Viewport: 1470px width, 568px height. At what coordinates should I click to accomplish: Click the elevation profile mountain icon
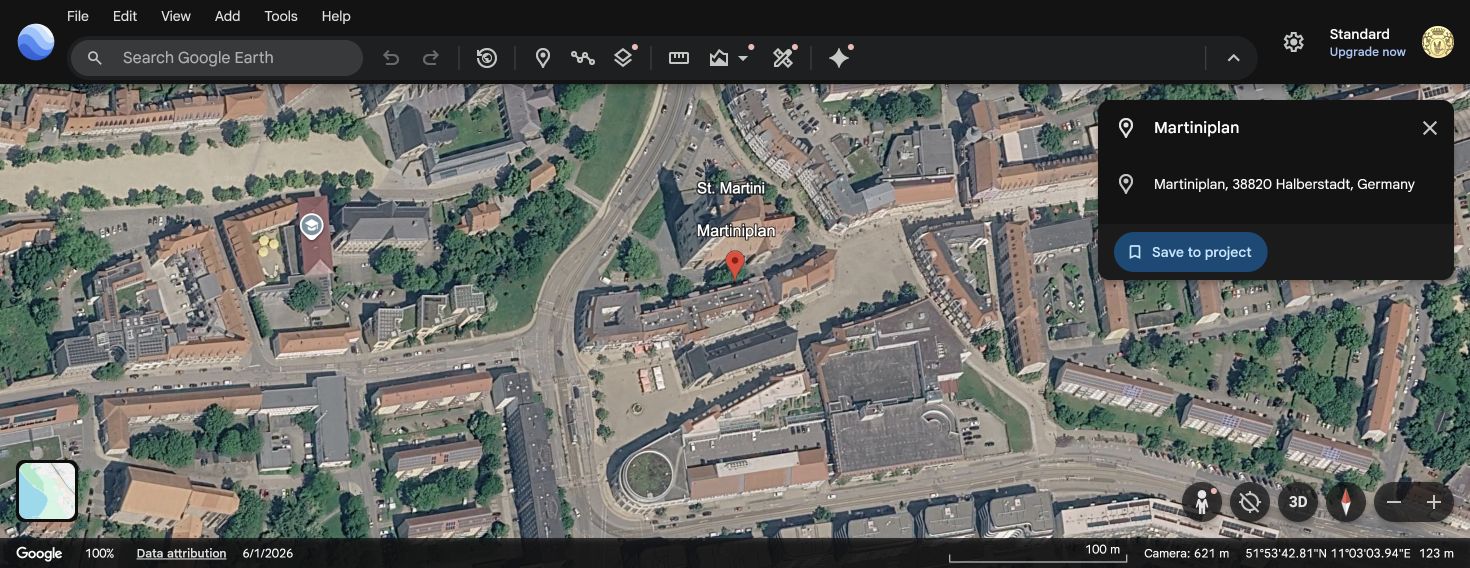(719, 58)
